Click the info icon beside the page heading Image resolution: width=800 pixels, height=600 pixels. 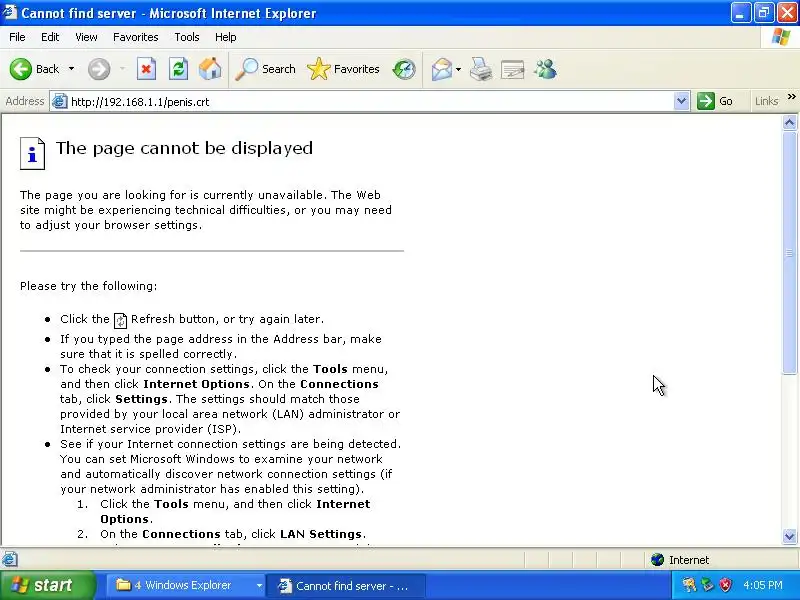click(33, 153)
